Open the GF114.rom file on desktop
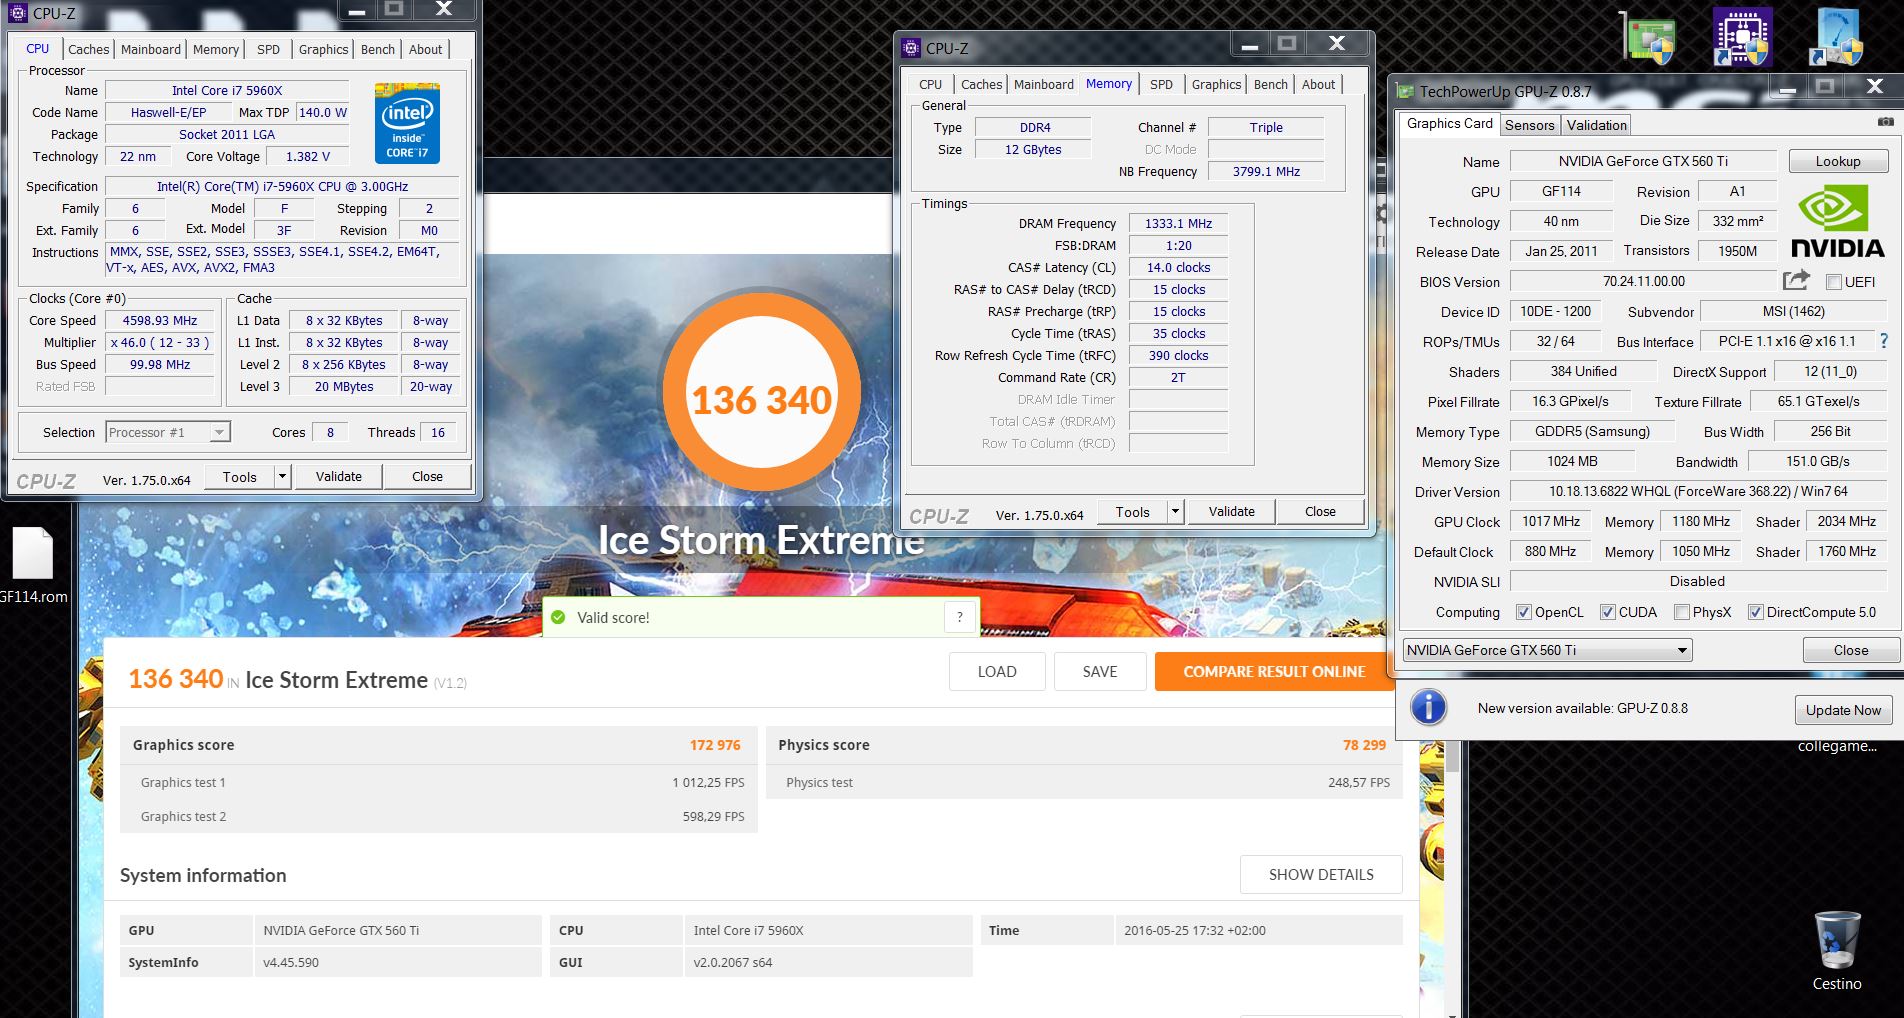1904x1018 pixels. tap(32, 566)
